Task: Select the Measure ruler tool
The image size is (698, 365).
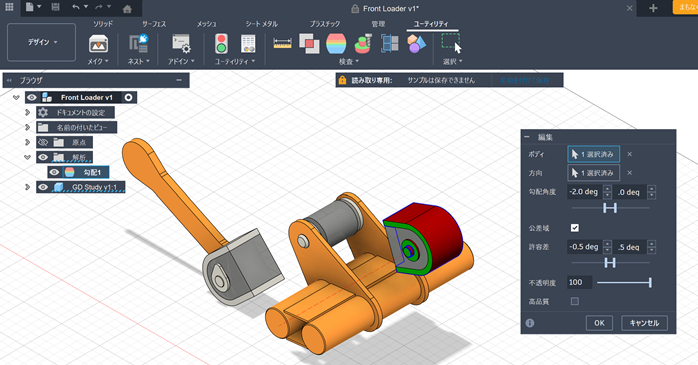Action: tap(283, 44)
